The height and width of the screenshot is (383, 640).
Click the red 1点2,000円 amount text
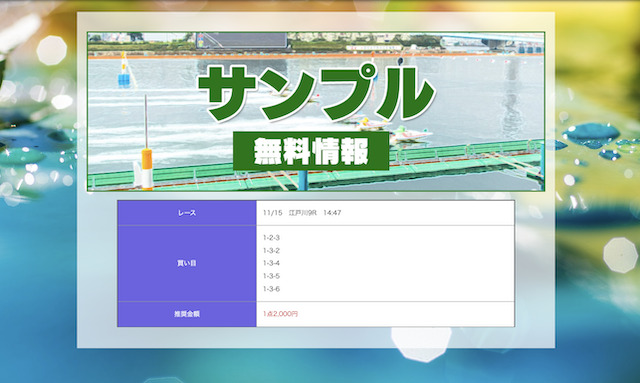tap(280, 314)
